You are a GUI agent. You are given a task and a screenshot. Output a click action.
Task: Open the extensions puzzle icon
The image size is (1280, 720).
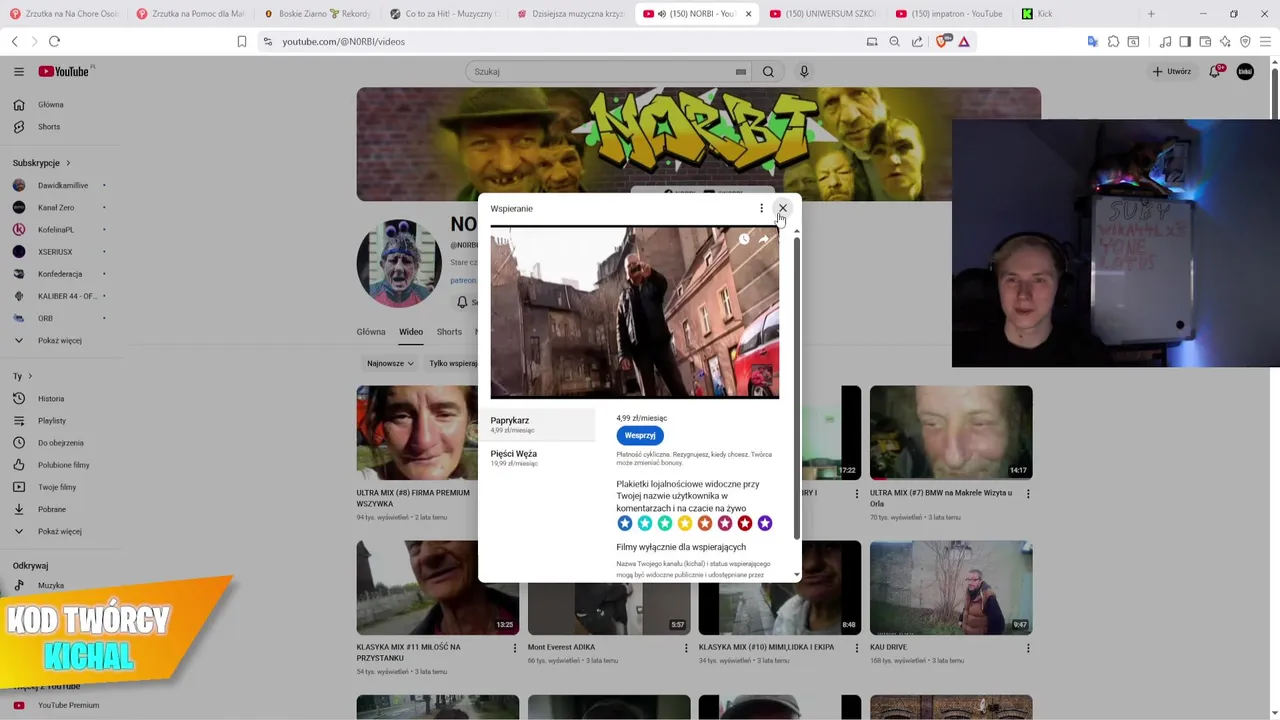[x=1113, y=41]
